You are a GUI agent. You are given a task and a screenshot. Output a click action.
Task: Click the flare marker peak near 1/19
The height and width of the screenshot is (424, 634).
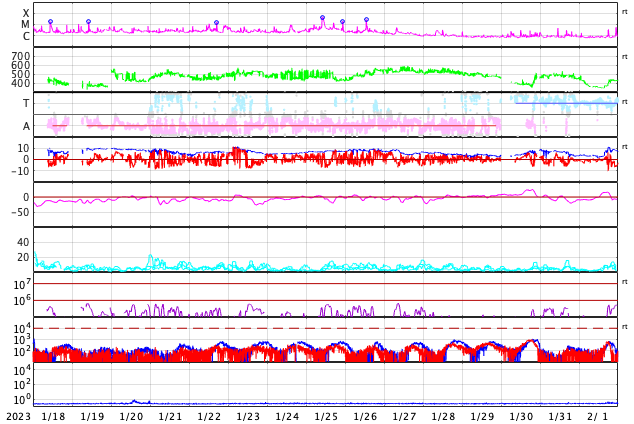(89, 21)
